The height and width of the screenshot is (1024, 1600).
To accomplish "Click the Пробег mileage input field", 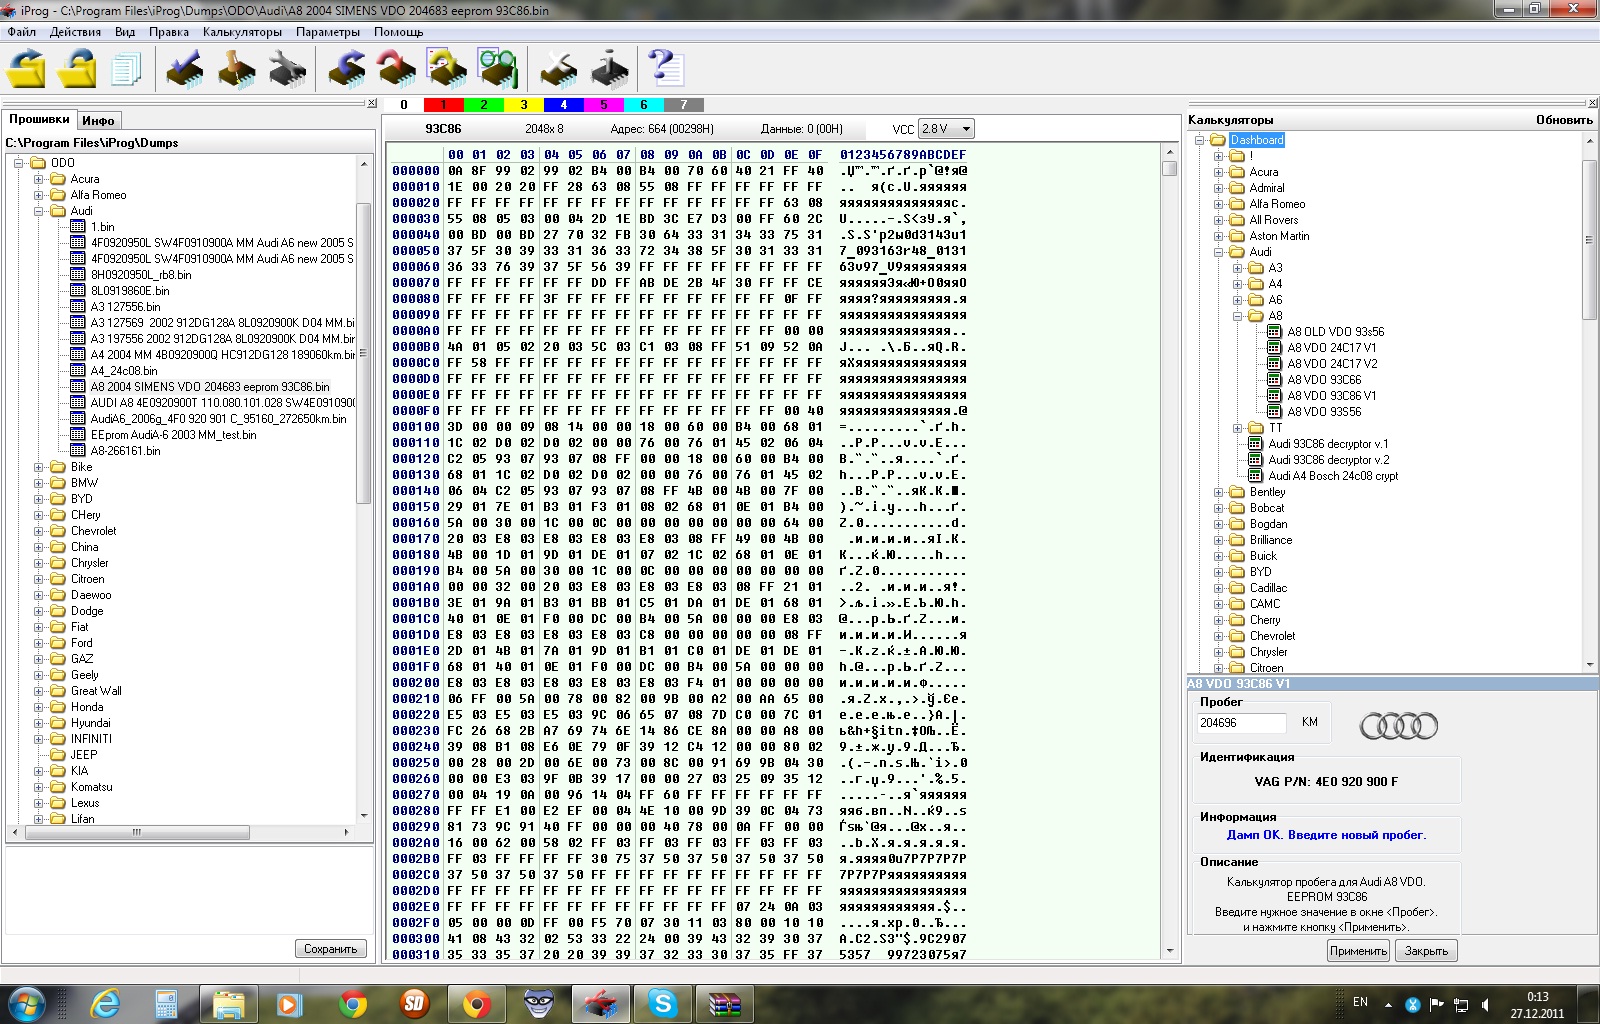I will point(1241,723).
